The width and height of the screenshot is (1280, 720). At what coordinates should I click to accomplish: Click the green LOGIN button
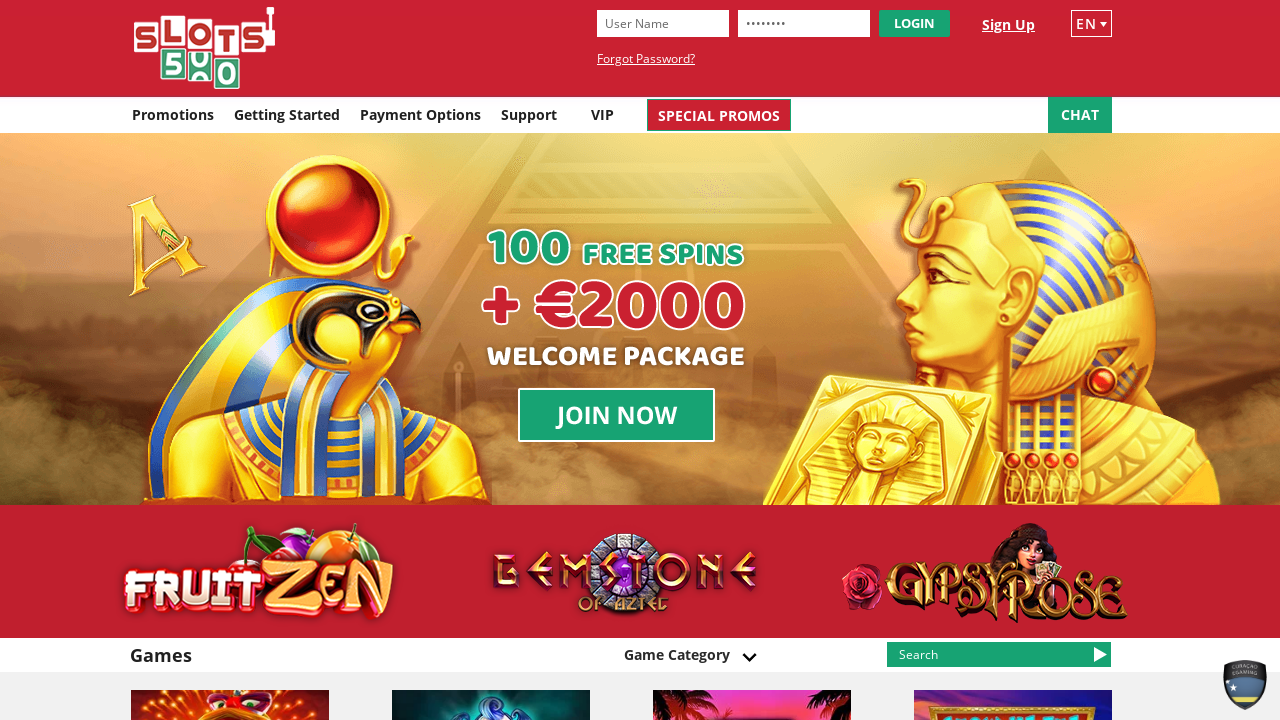pyautogui.click(x=914, y=24)
